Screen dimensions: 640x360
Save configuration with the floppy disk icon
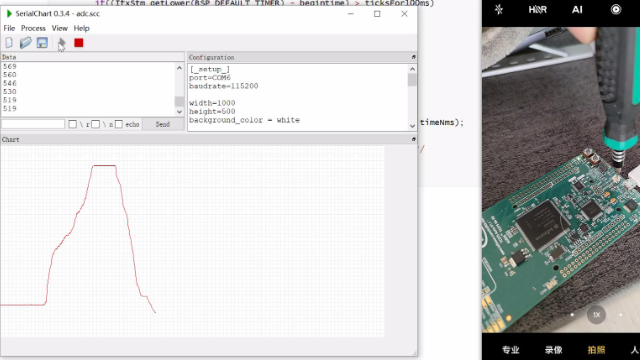[x=42, y=43]
